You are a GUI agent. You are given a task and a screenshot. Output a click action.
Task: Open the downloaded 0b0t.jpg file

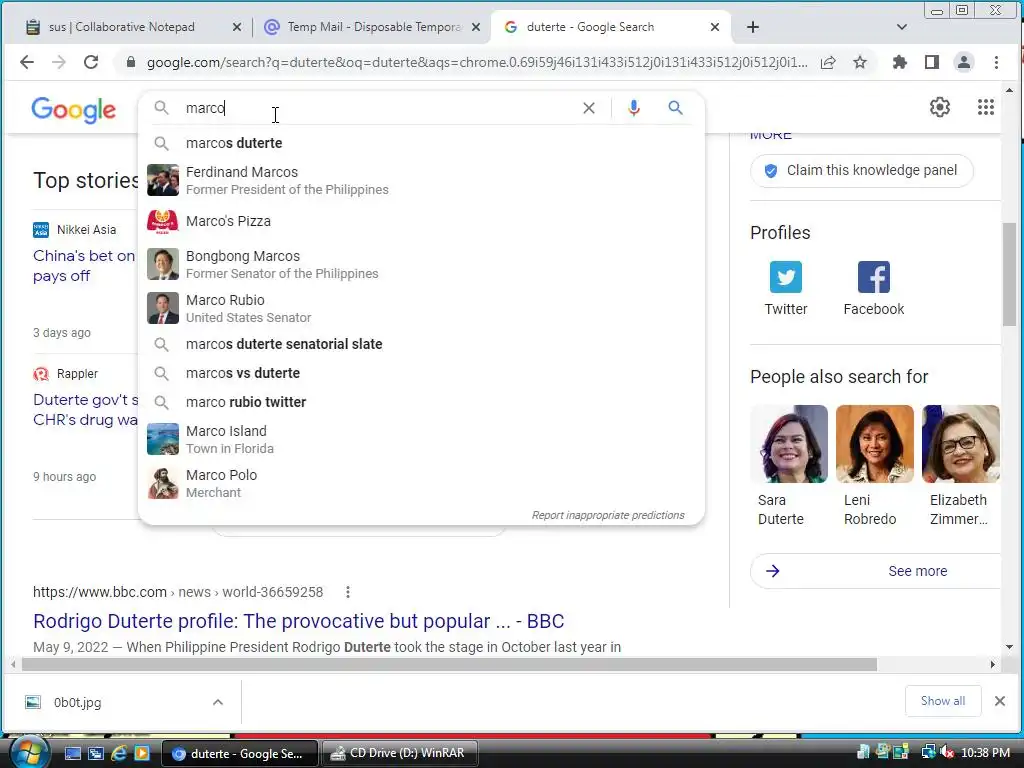click(77, 703)
